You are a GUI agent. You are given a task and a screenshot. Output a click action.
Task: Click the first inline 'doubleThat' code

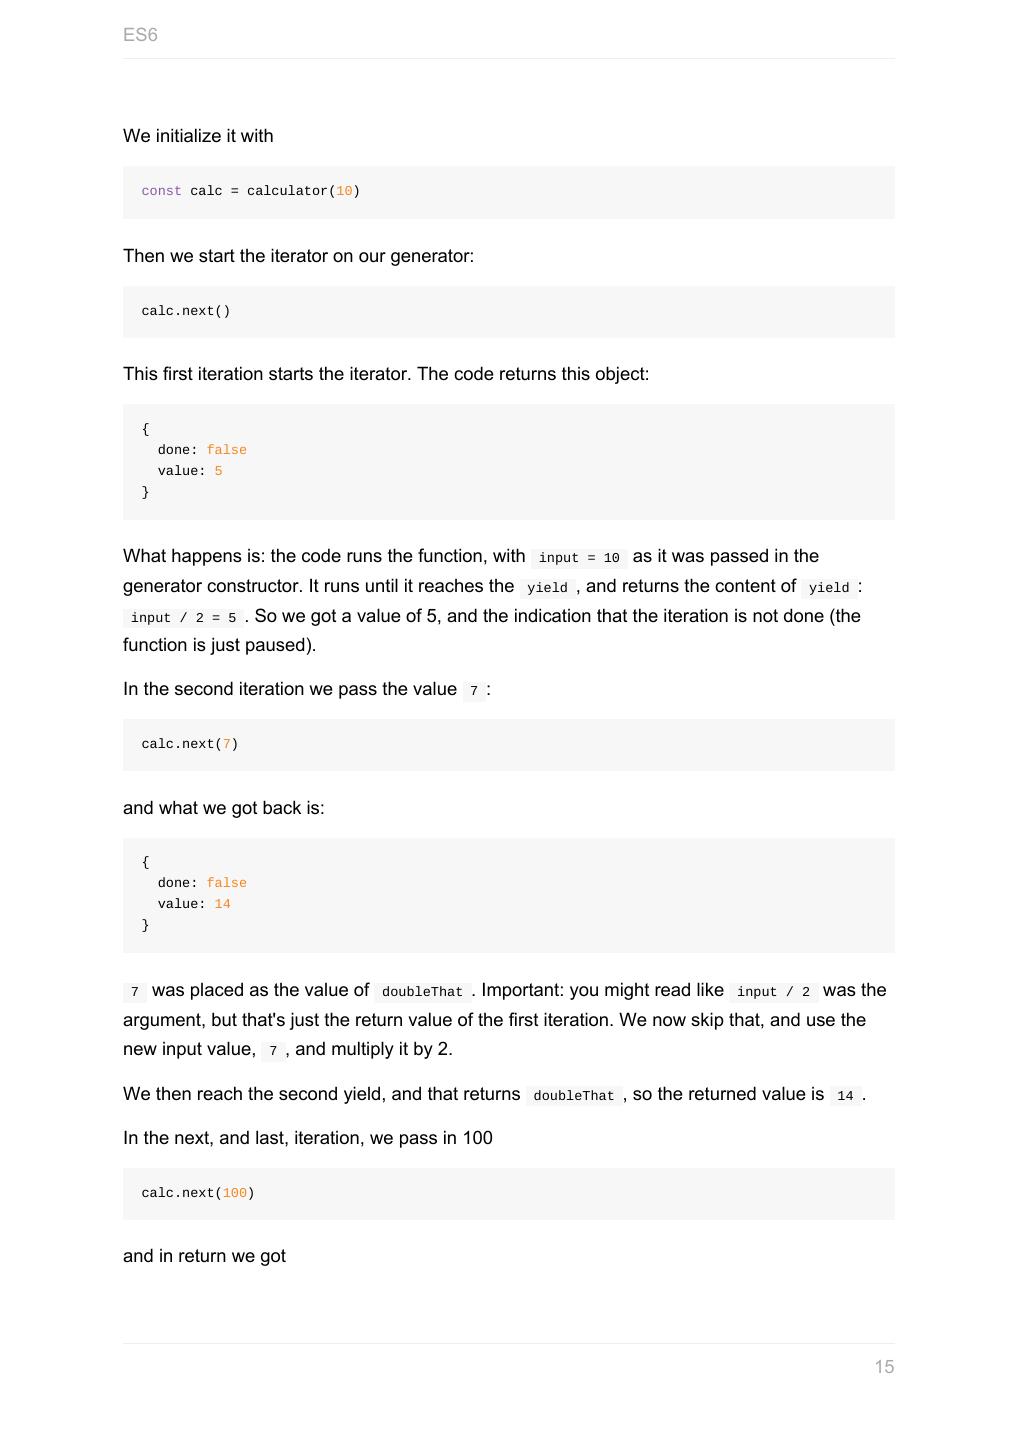(x=422, y=992)
